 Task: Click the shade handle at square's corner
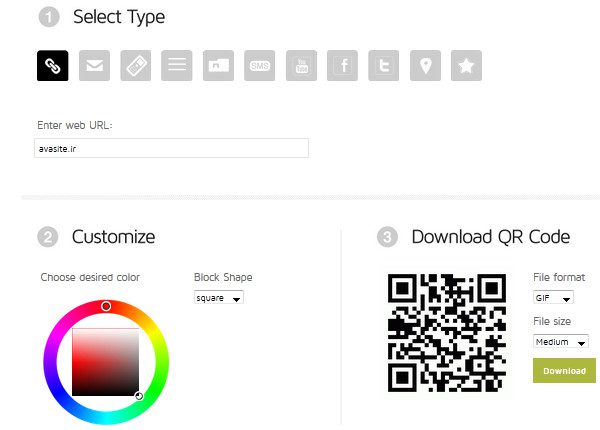click(139, 396)
